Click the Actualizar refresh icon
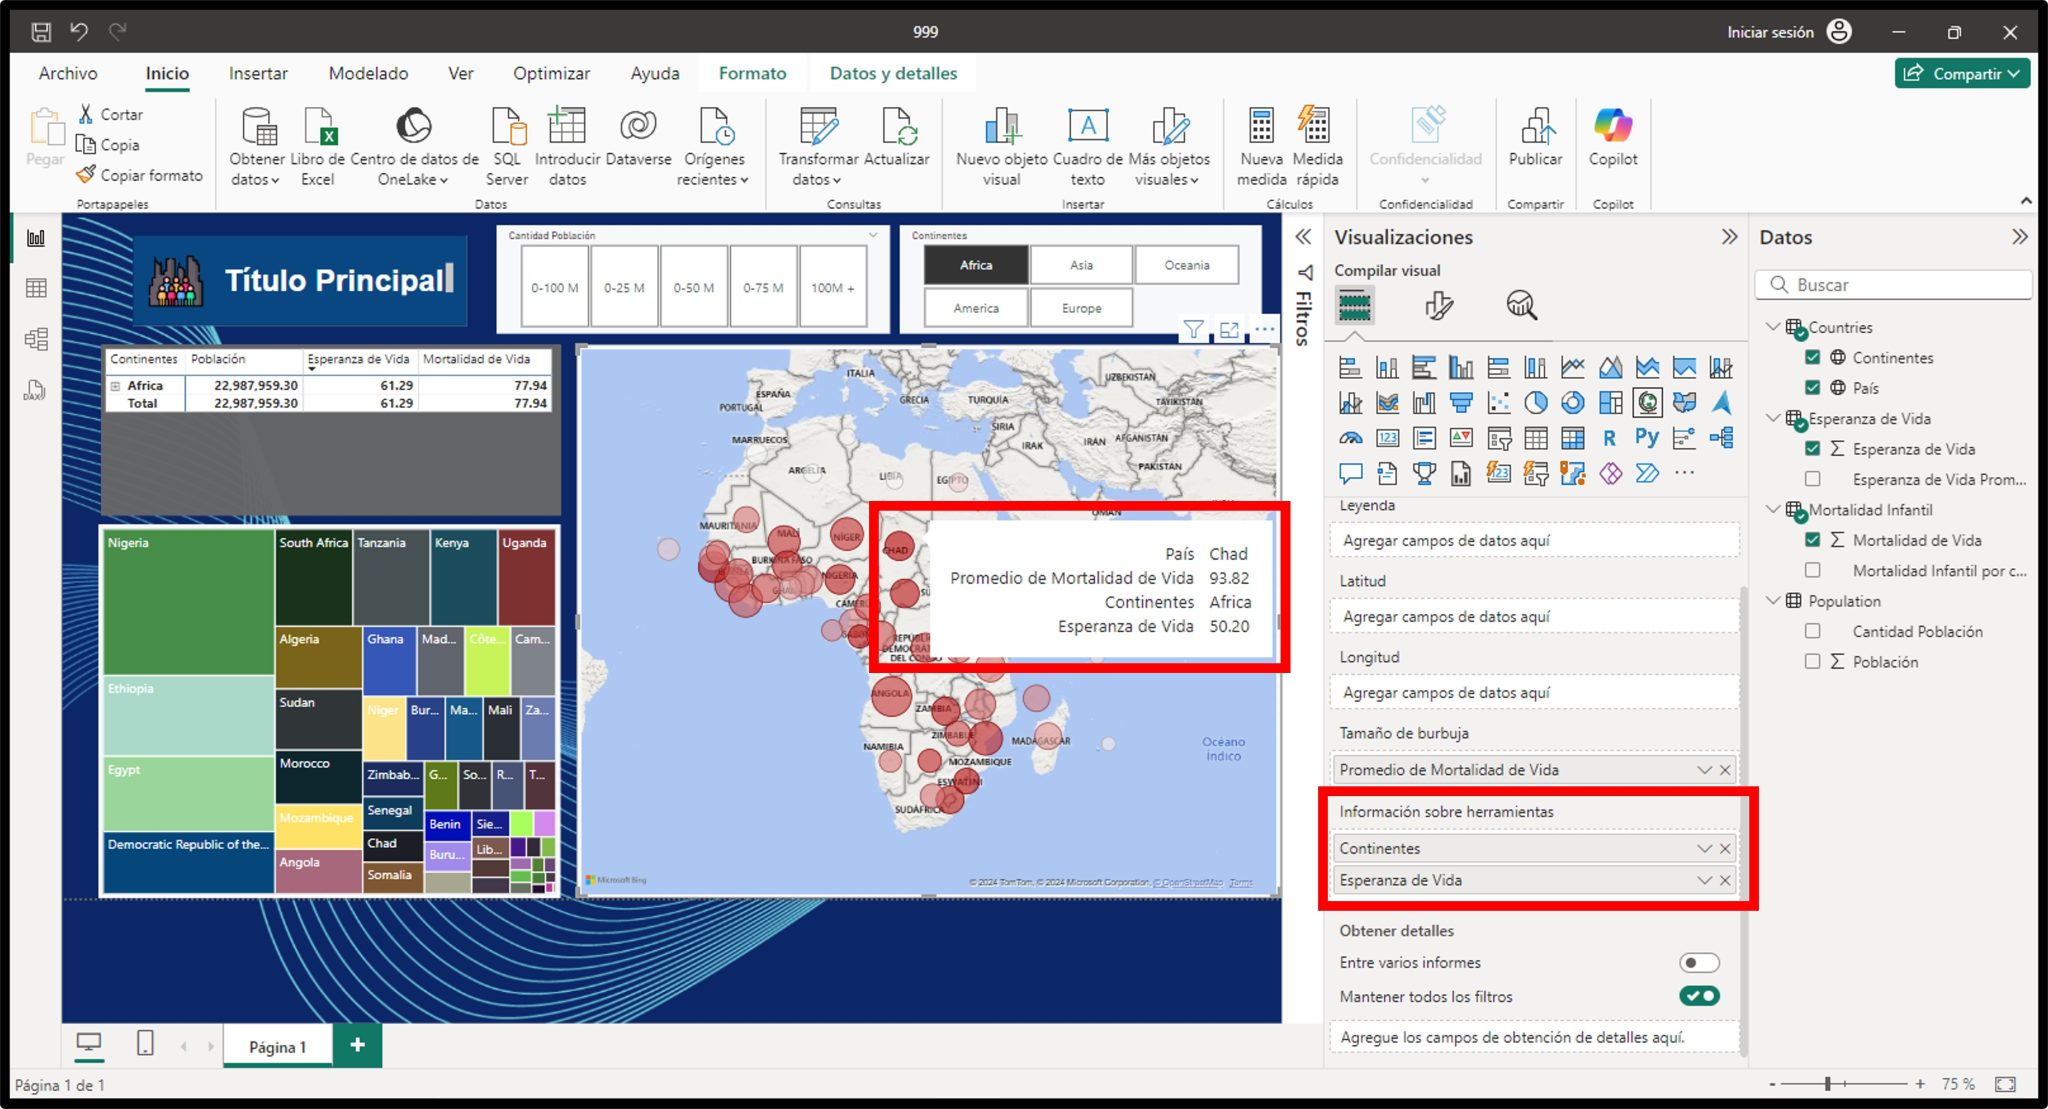This screenshot has width=2048, height=1109. click(x=897, y=135)
